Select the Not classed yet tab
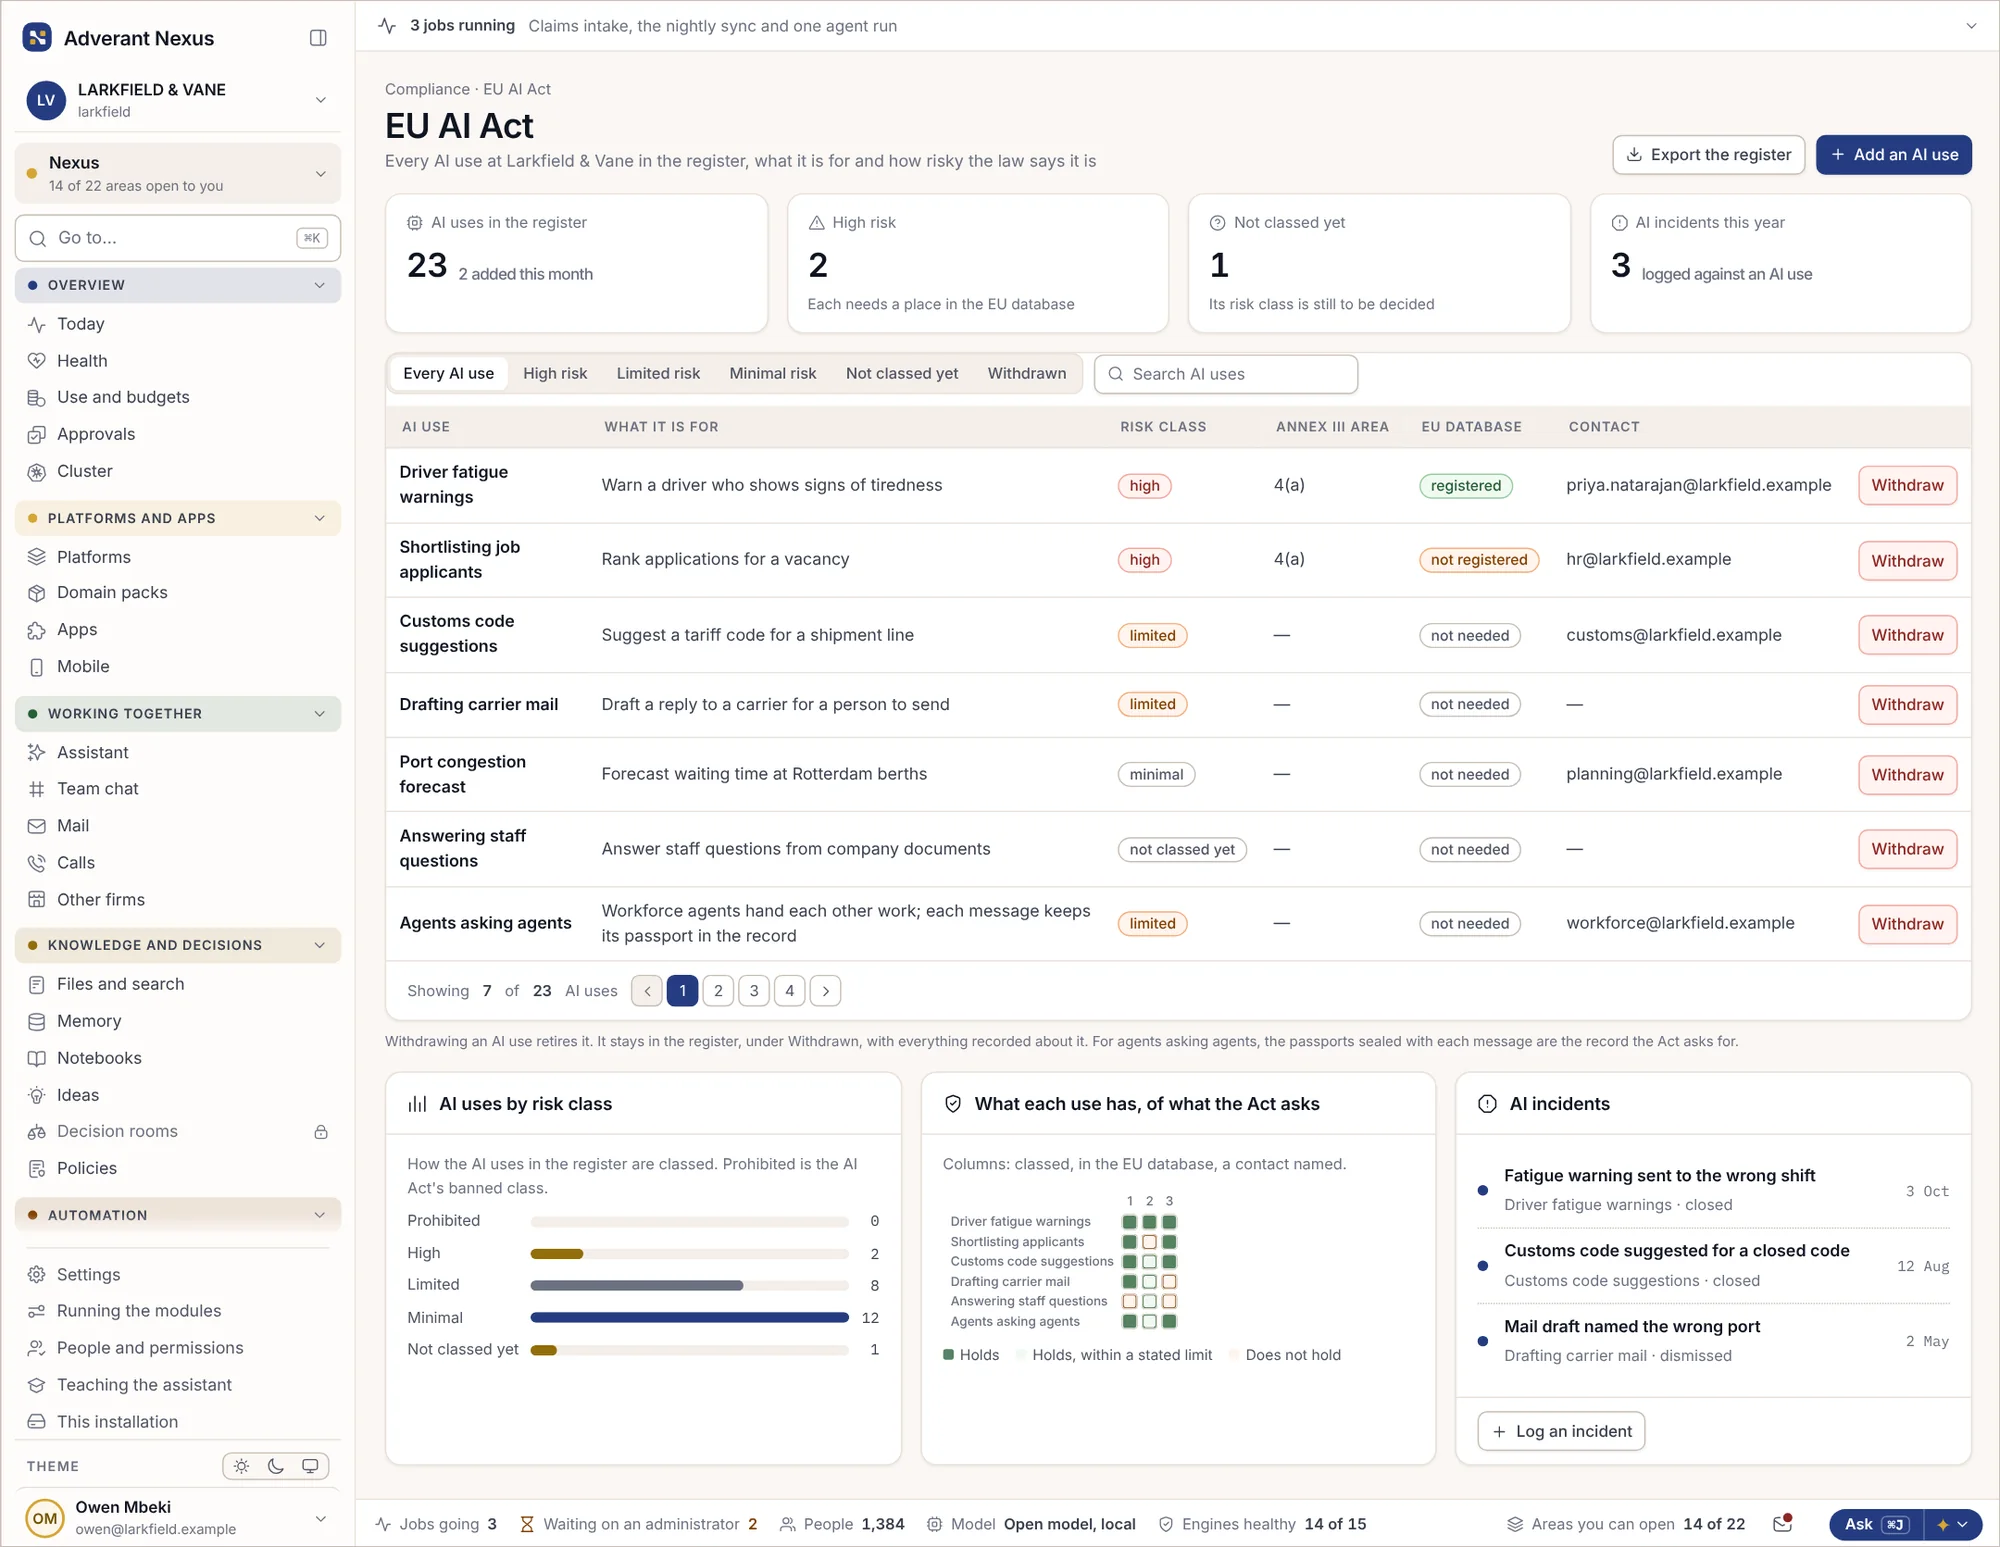 pos(902,373)
